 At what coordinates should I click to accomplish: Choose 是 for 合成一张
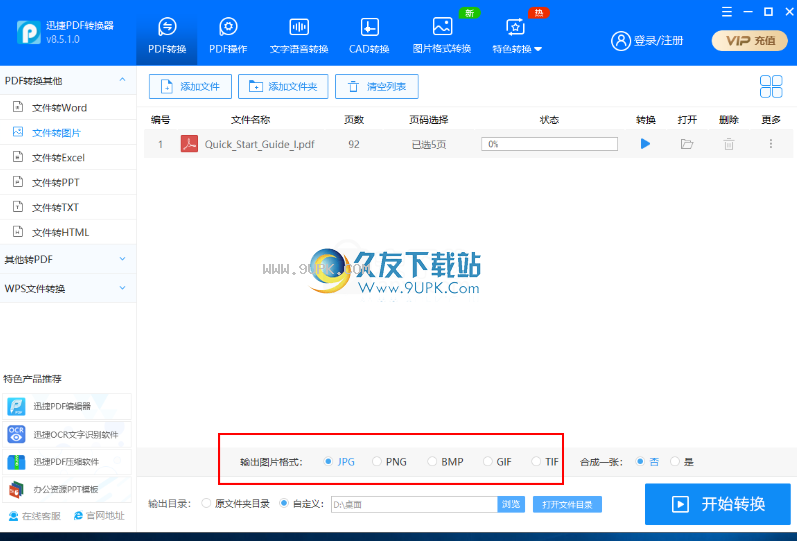682,462
